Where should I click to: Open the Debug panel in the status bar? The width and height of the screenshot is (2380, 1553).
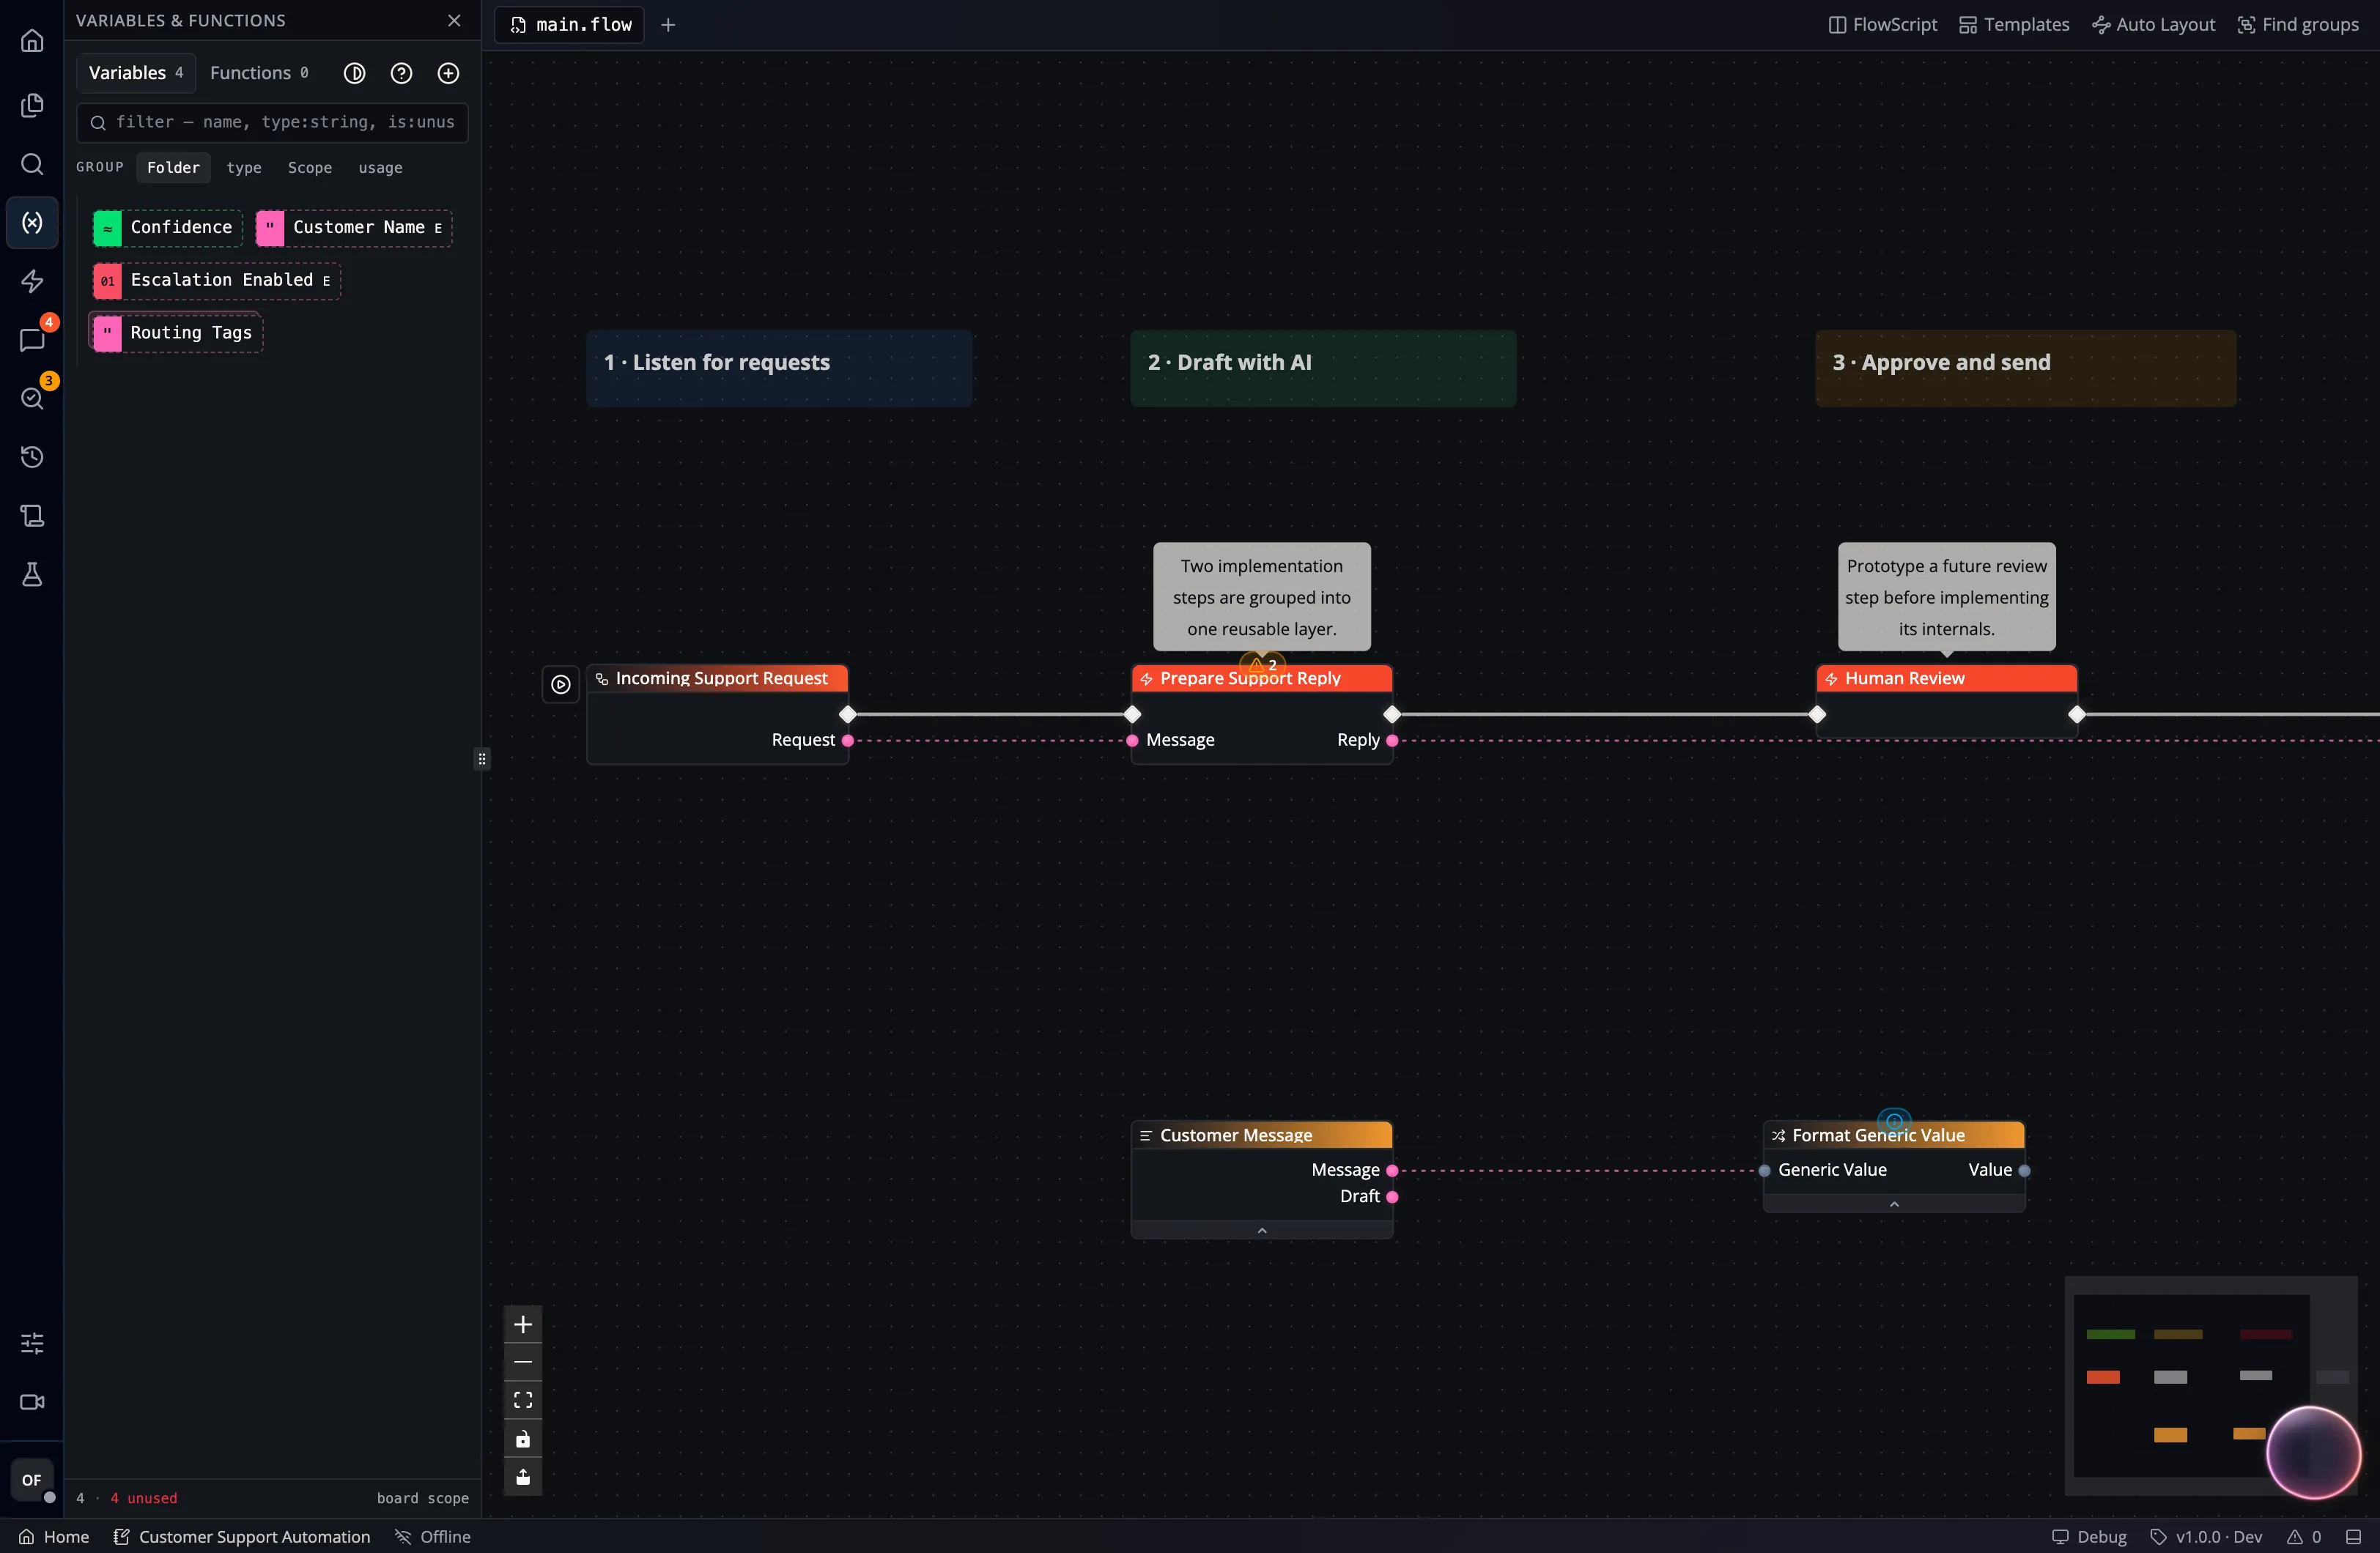[x=2089, y=1537]
